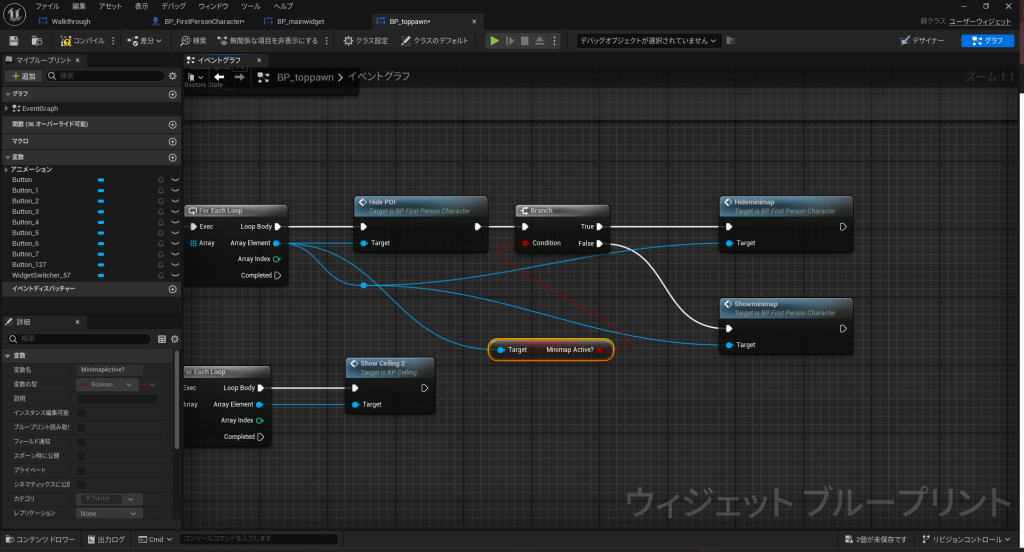Click the eye visibility icon next to Button_3 variable
This screenshot has width=1024, height=552.
(175, 212)
